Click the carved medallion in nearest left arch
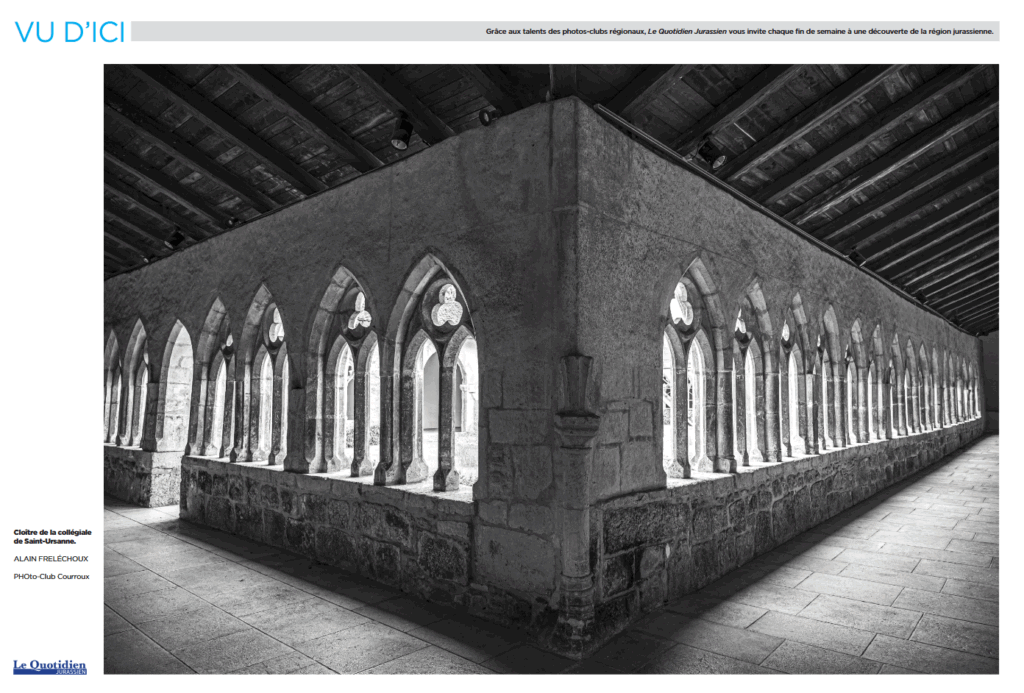Image resolution: width=1024 pixels, height=693 pixels. (x=447, y=307)
